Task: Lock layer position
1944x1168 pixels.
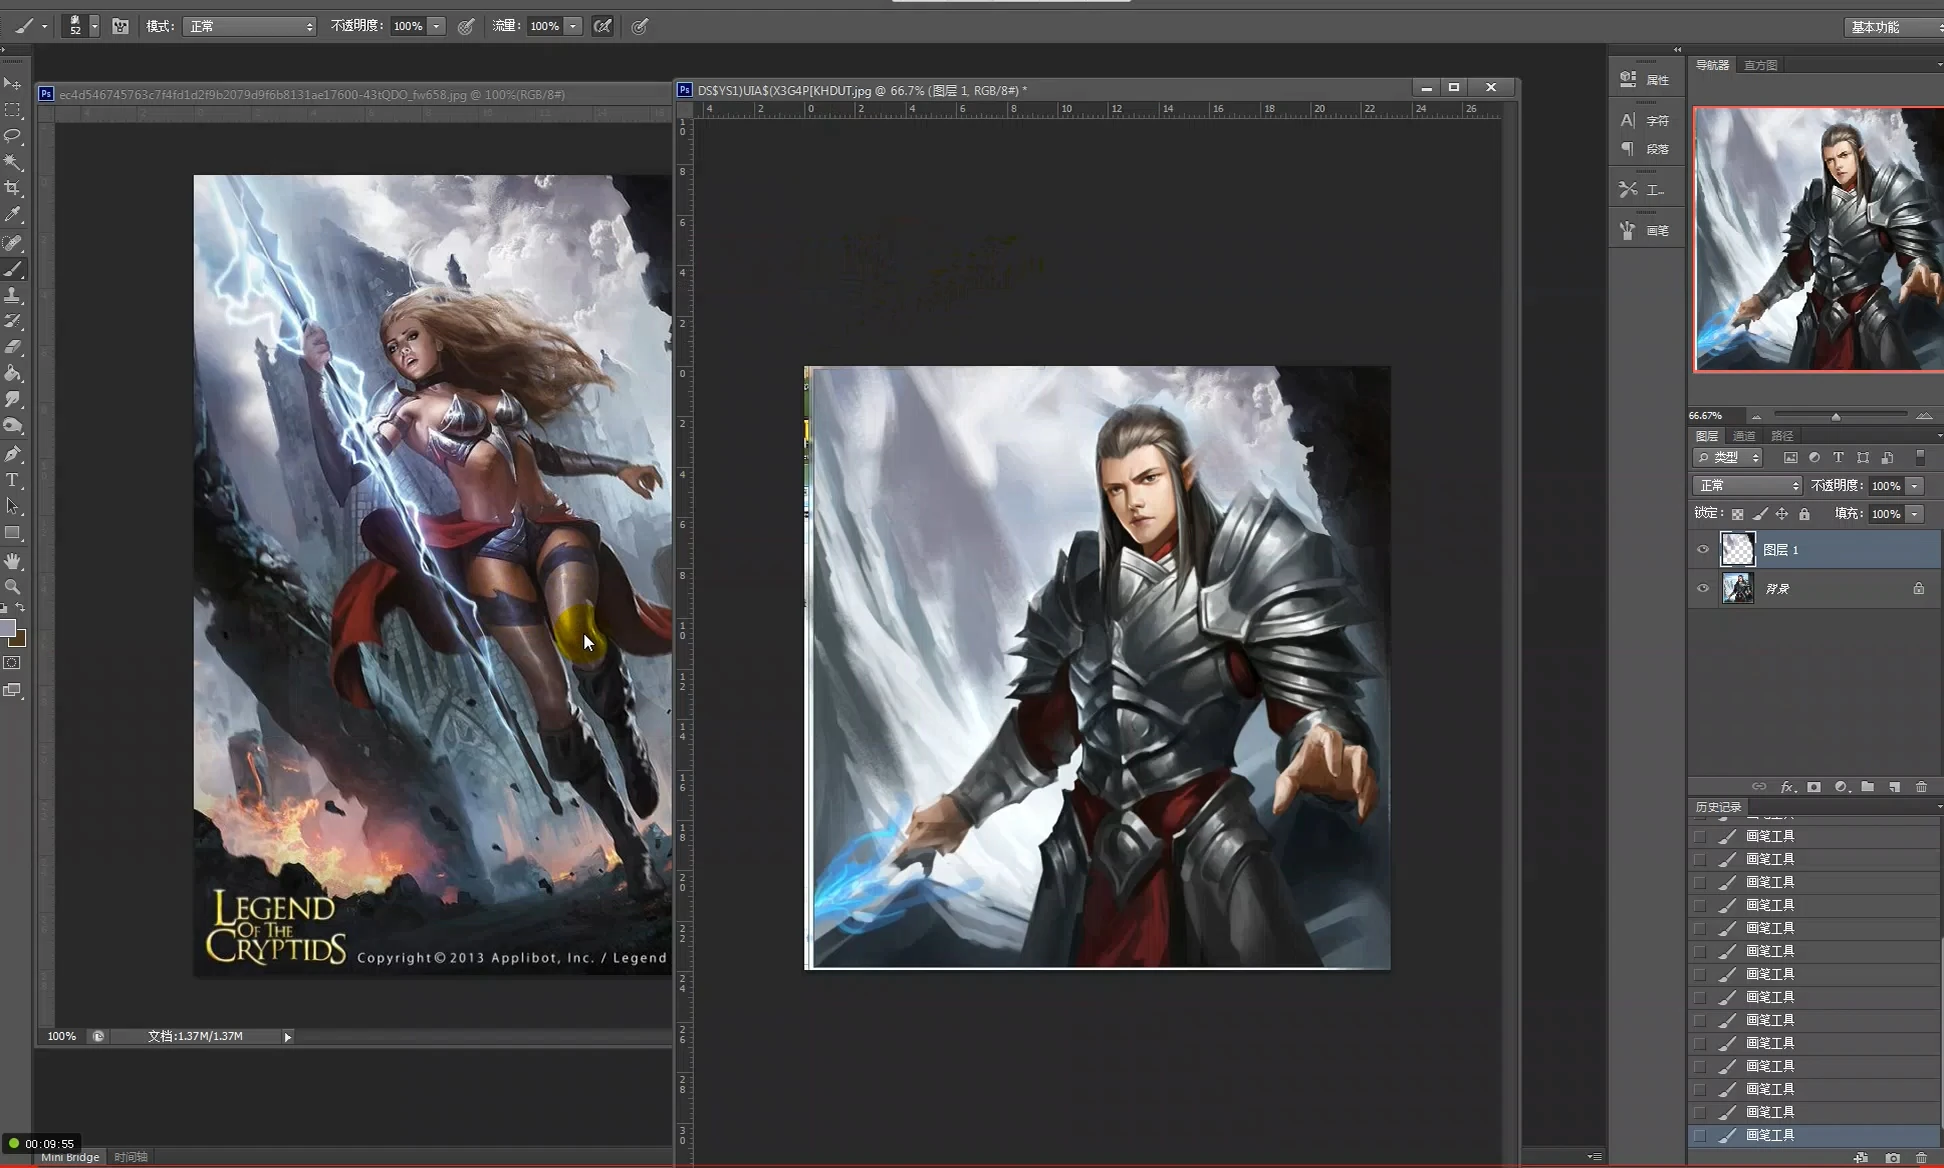Action: [x=1782, y=514]
